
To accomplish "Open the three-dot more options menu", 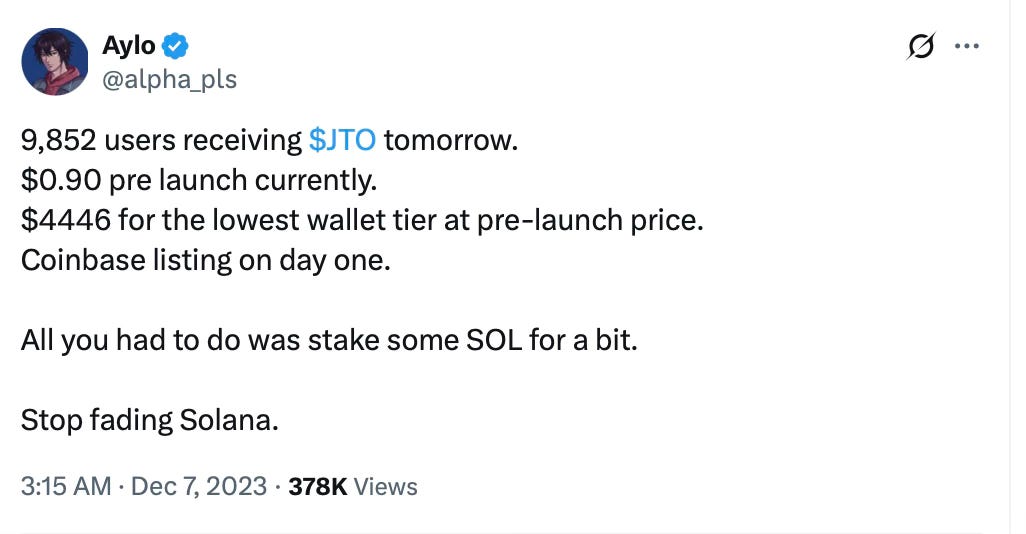I will tap(966, 46).
